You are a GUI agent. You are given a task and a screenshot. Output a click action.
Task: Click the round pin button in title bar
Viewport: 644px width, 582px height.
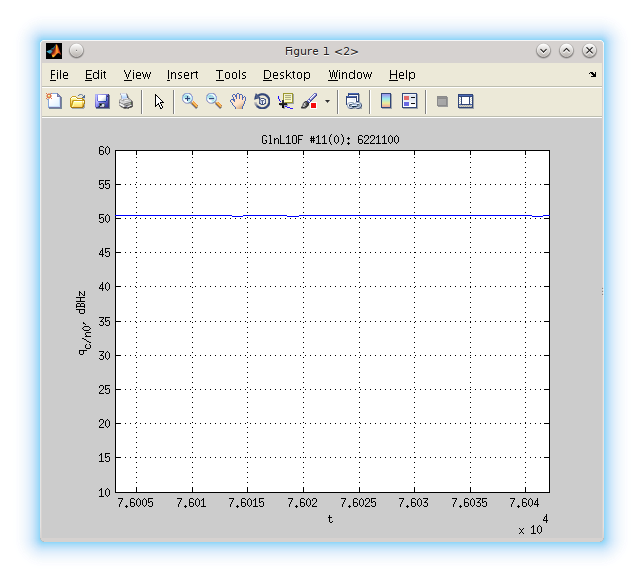click(76, 51)
